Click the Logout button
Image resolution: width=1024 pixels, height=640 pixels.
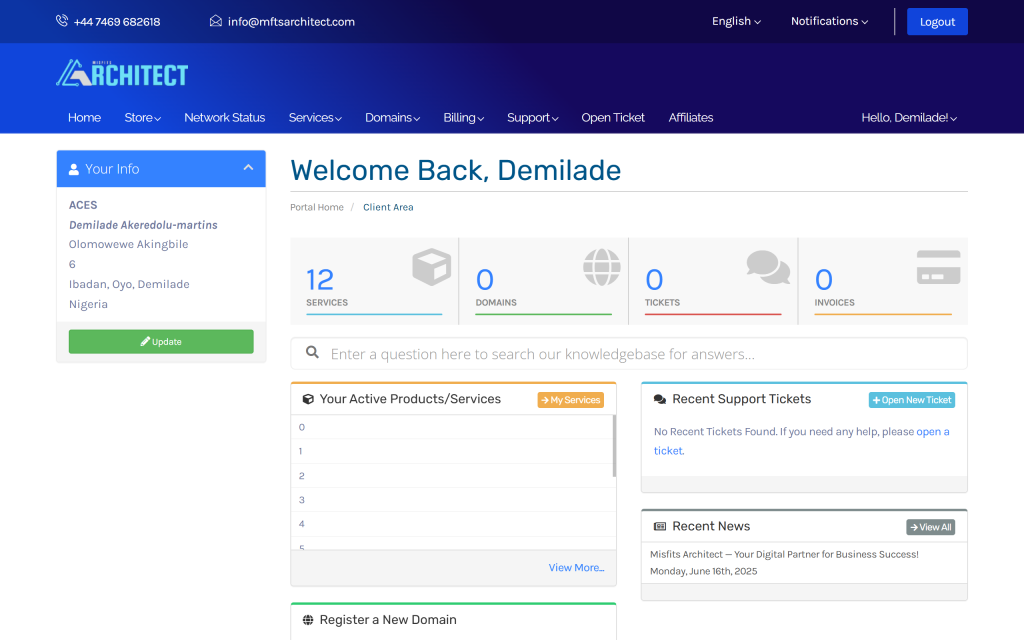tap(937, 22)
